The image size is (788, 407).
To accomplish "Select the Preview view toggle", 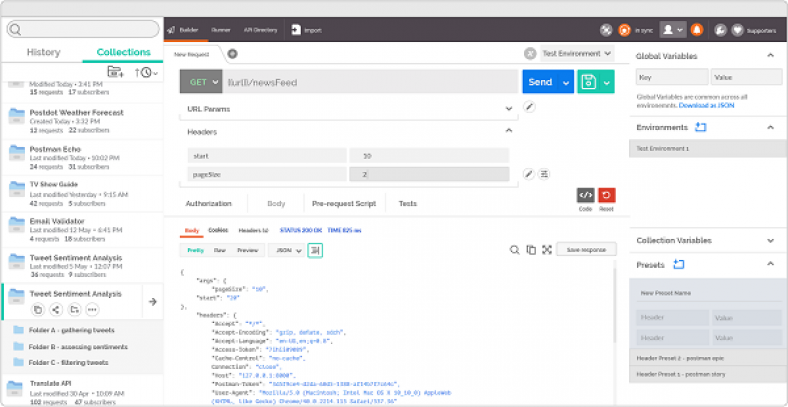I will coord(248,250).
